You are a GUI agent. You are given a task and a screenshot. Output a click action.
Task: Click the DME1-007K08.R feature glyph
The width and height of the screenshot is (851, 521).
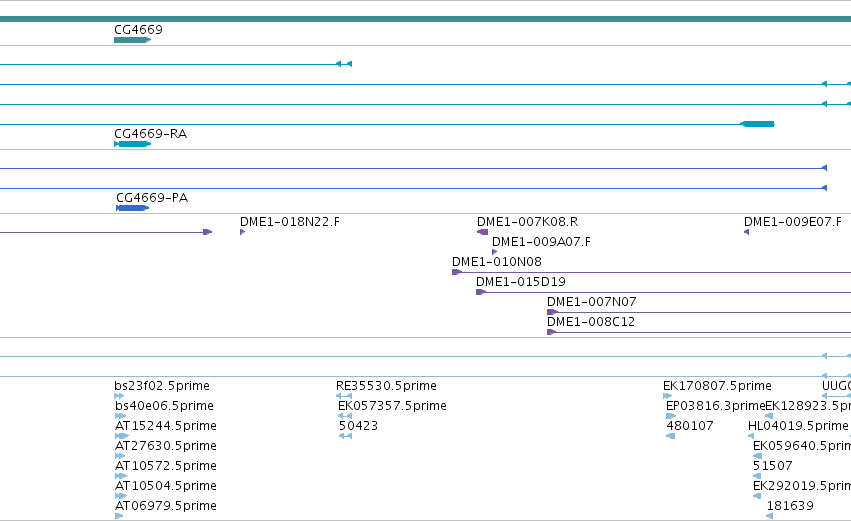click(x=482, y=232)
